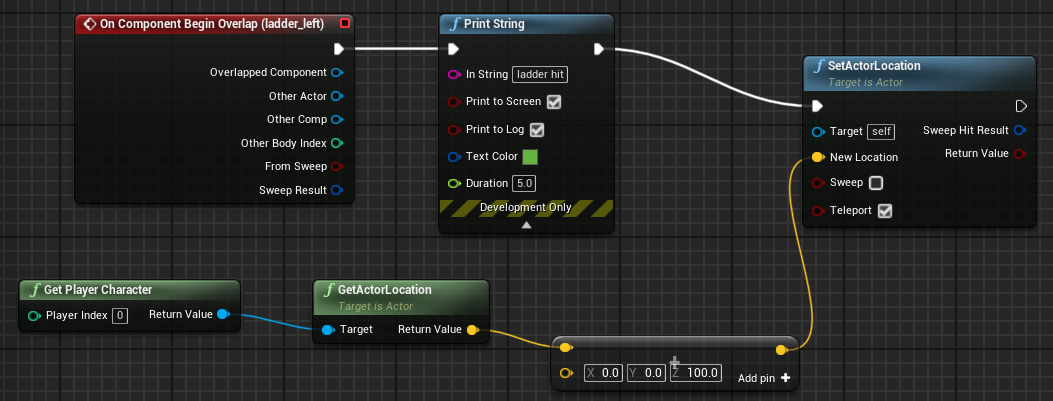The image size is (1053, 401).
Task: Click the Target pin on GetActorLocation
Action: (x=328, y=330)
